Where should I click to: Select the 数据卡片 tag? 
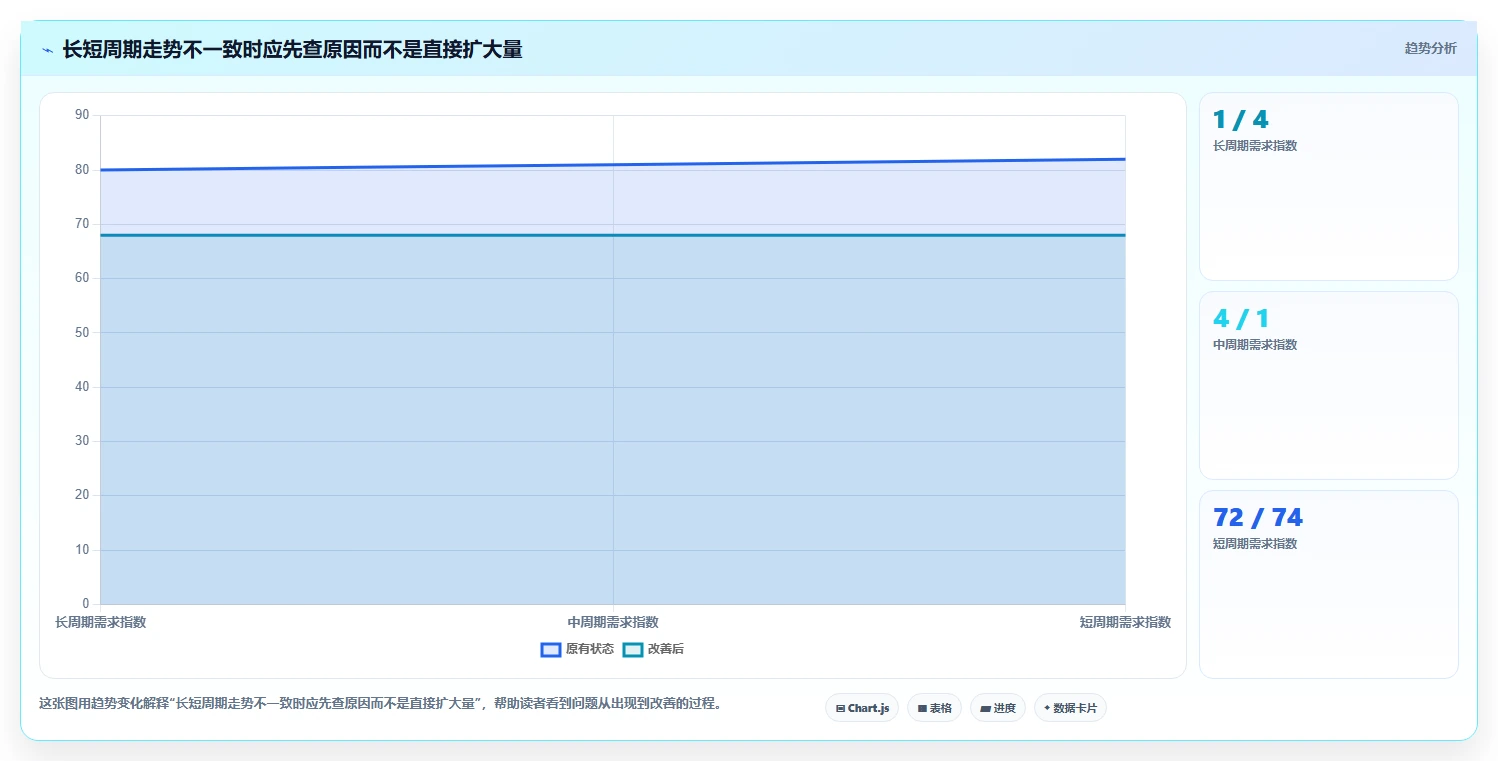[1070, 708]
